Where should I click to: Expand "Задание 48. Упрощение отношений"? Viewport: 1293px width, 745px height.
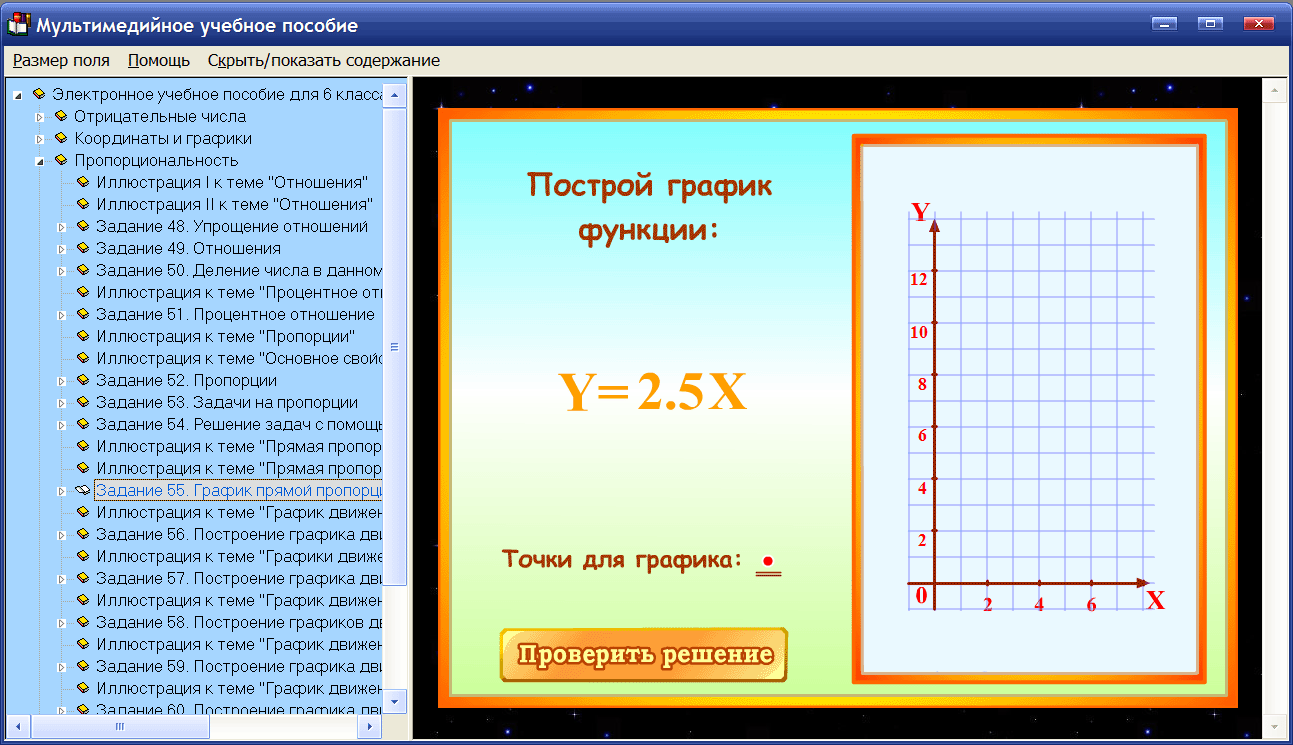(60, 225)
